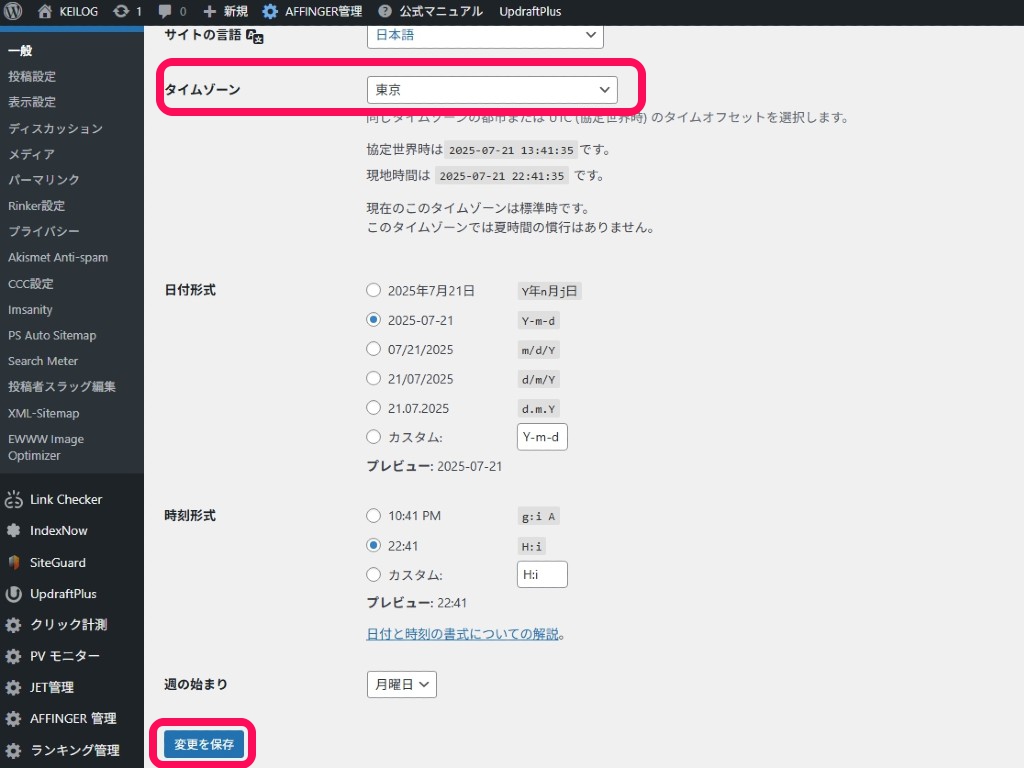Open the comments bubble icon
The height and width of the screenshot is (768, 1024).
(165, 11)
